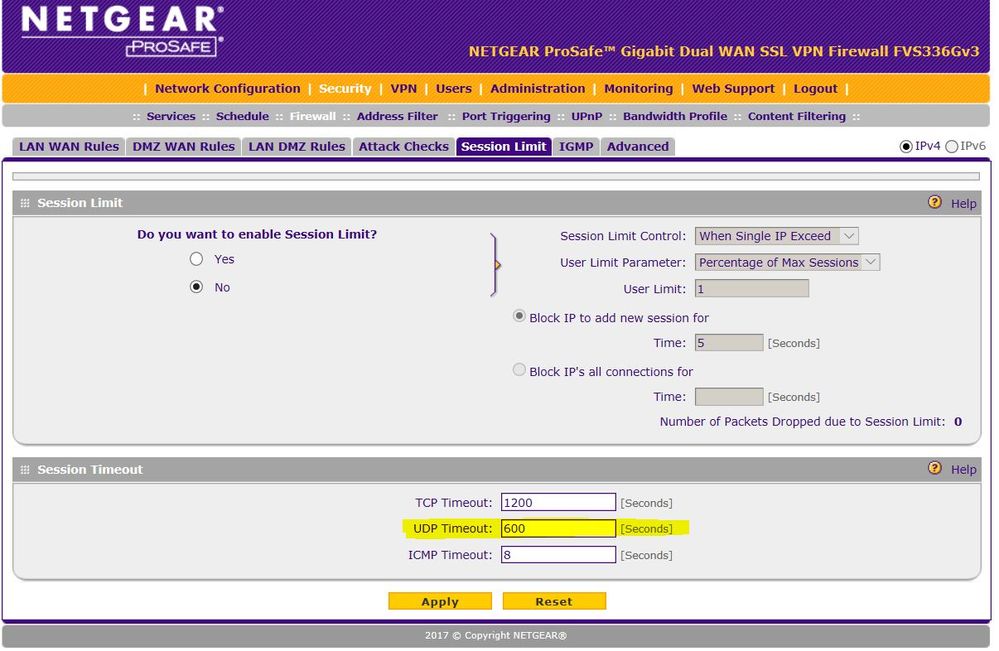Open the VPN menu

tap(403, 89)
